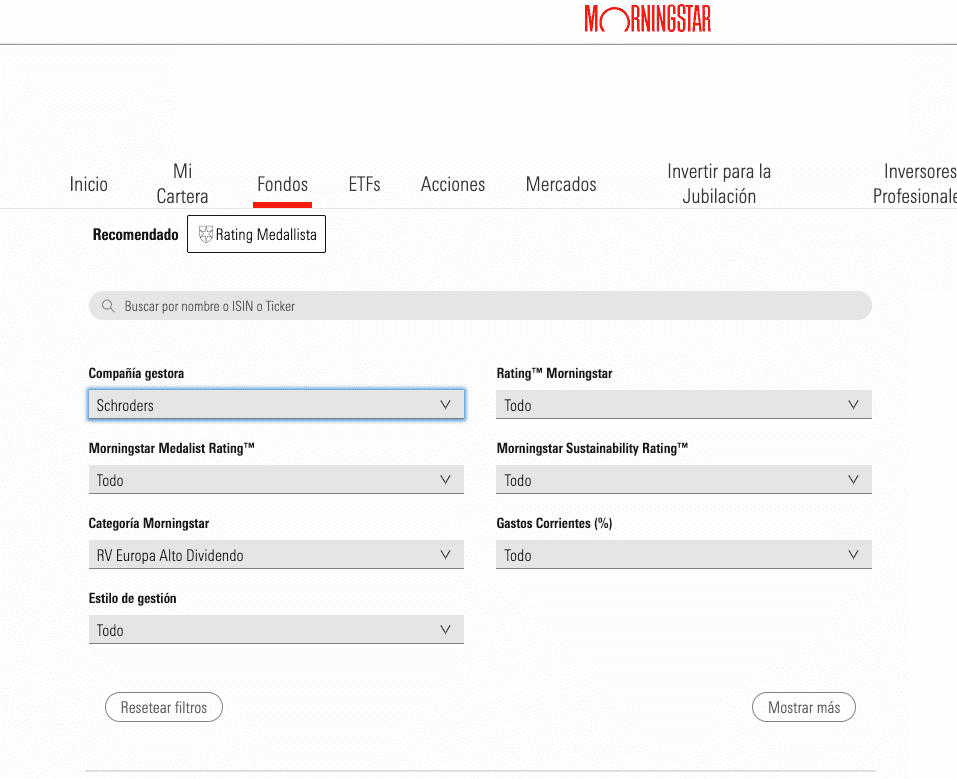The image size is (957, 779).
Task: Click the Compañía gestora label
Action: coord(136,373)
